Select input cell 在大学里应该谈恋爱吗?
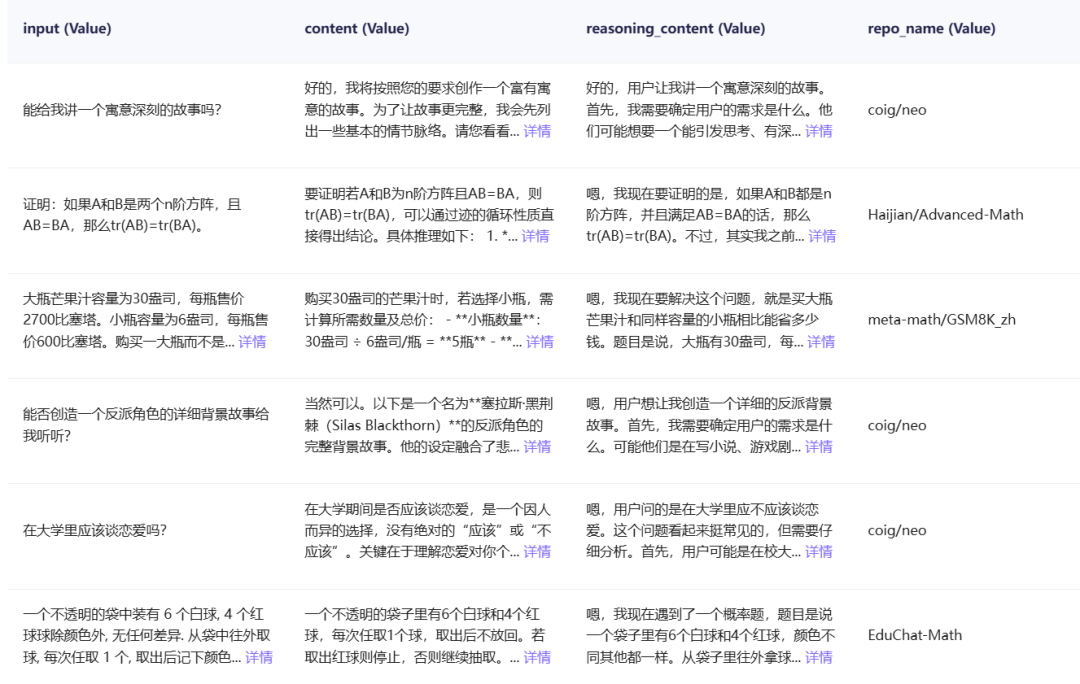The image size is (1080, 684). (x=94, y=530)
